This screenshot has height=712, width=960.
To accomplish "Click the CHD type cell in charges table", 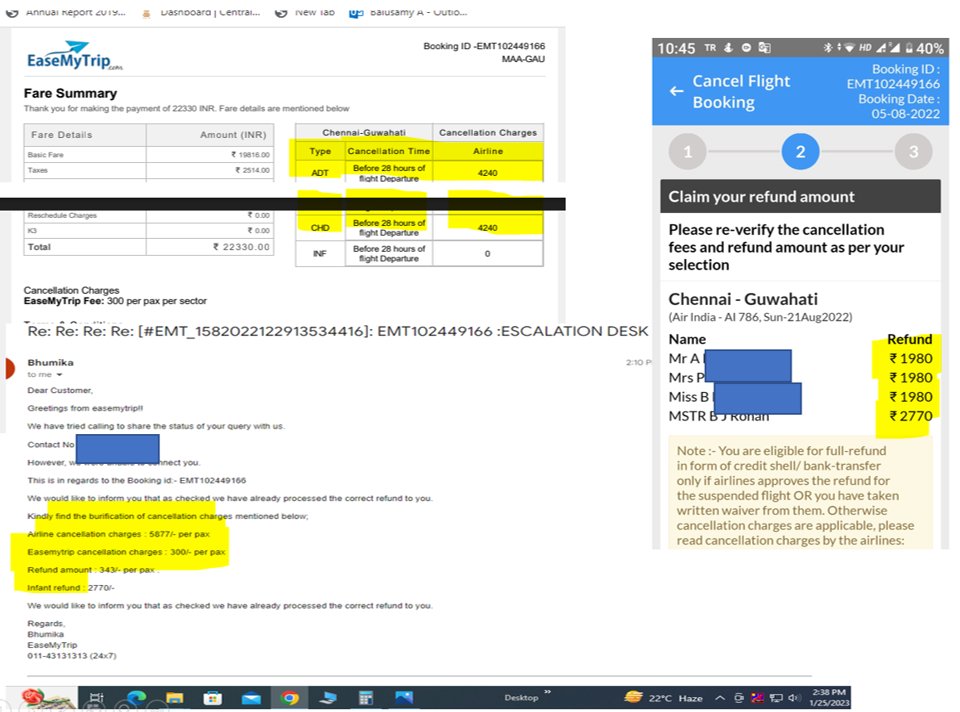I will coord(320,228).
